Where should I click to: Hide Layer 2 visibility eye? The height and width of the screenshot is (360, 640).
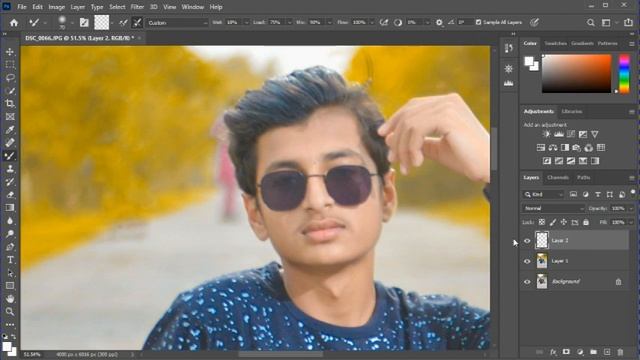coord(527,241)
